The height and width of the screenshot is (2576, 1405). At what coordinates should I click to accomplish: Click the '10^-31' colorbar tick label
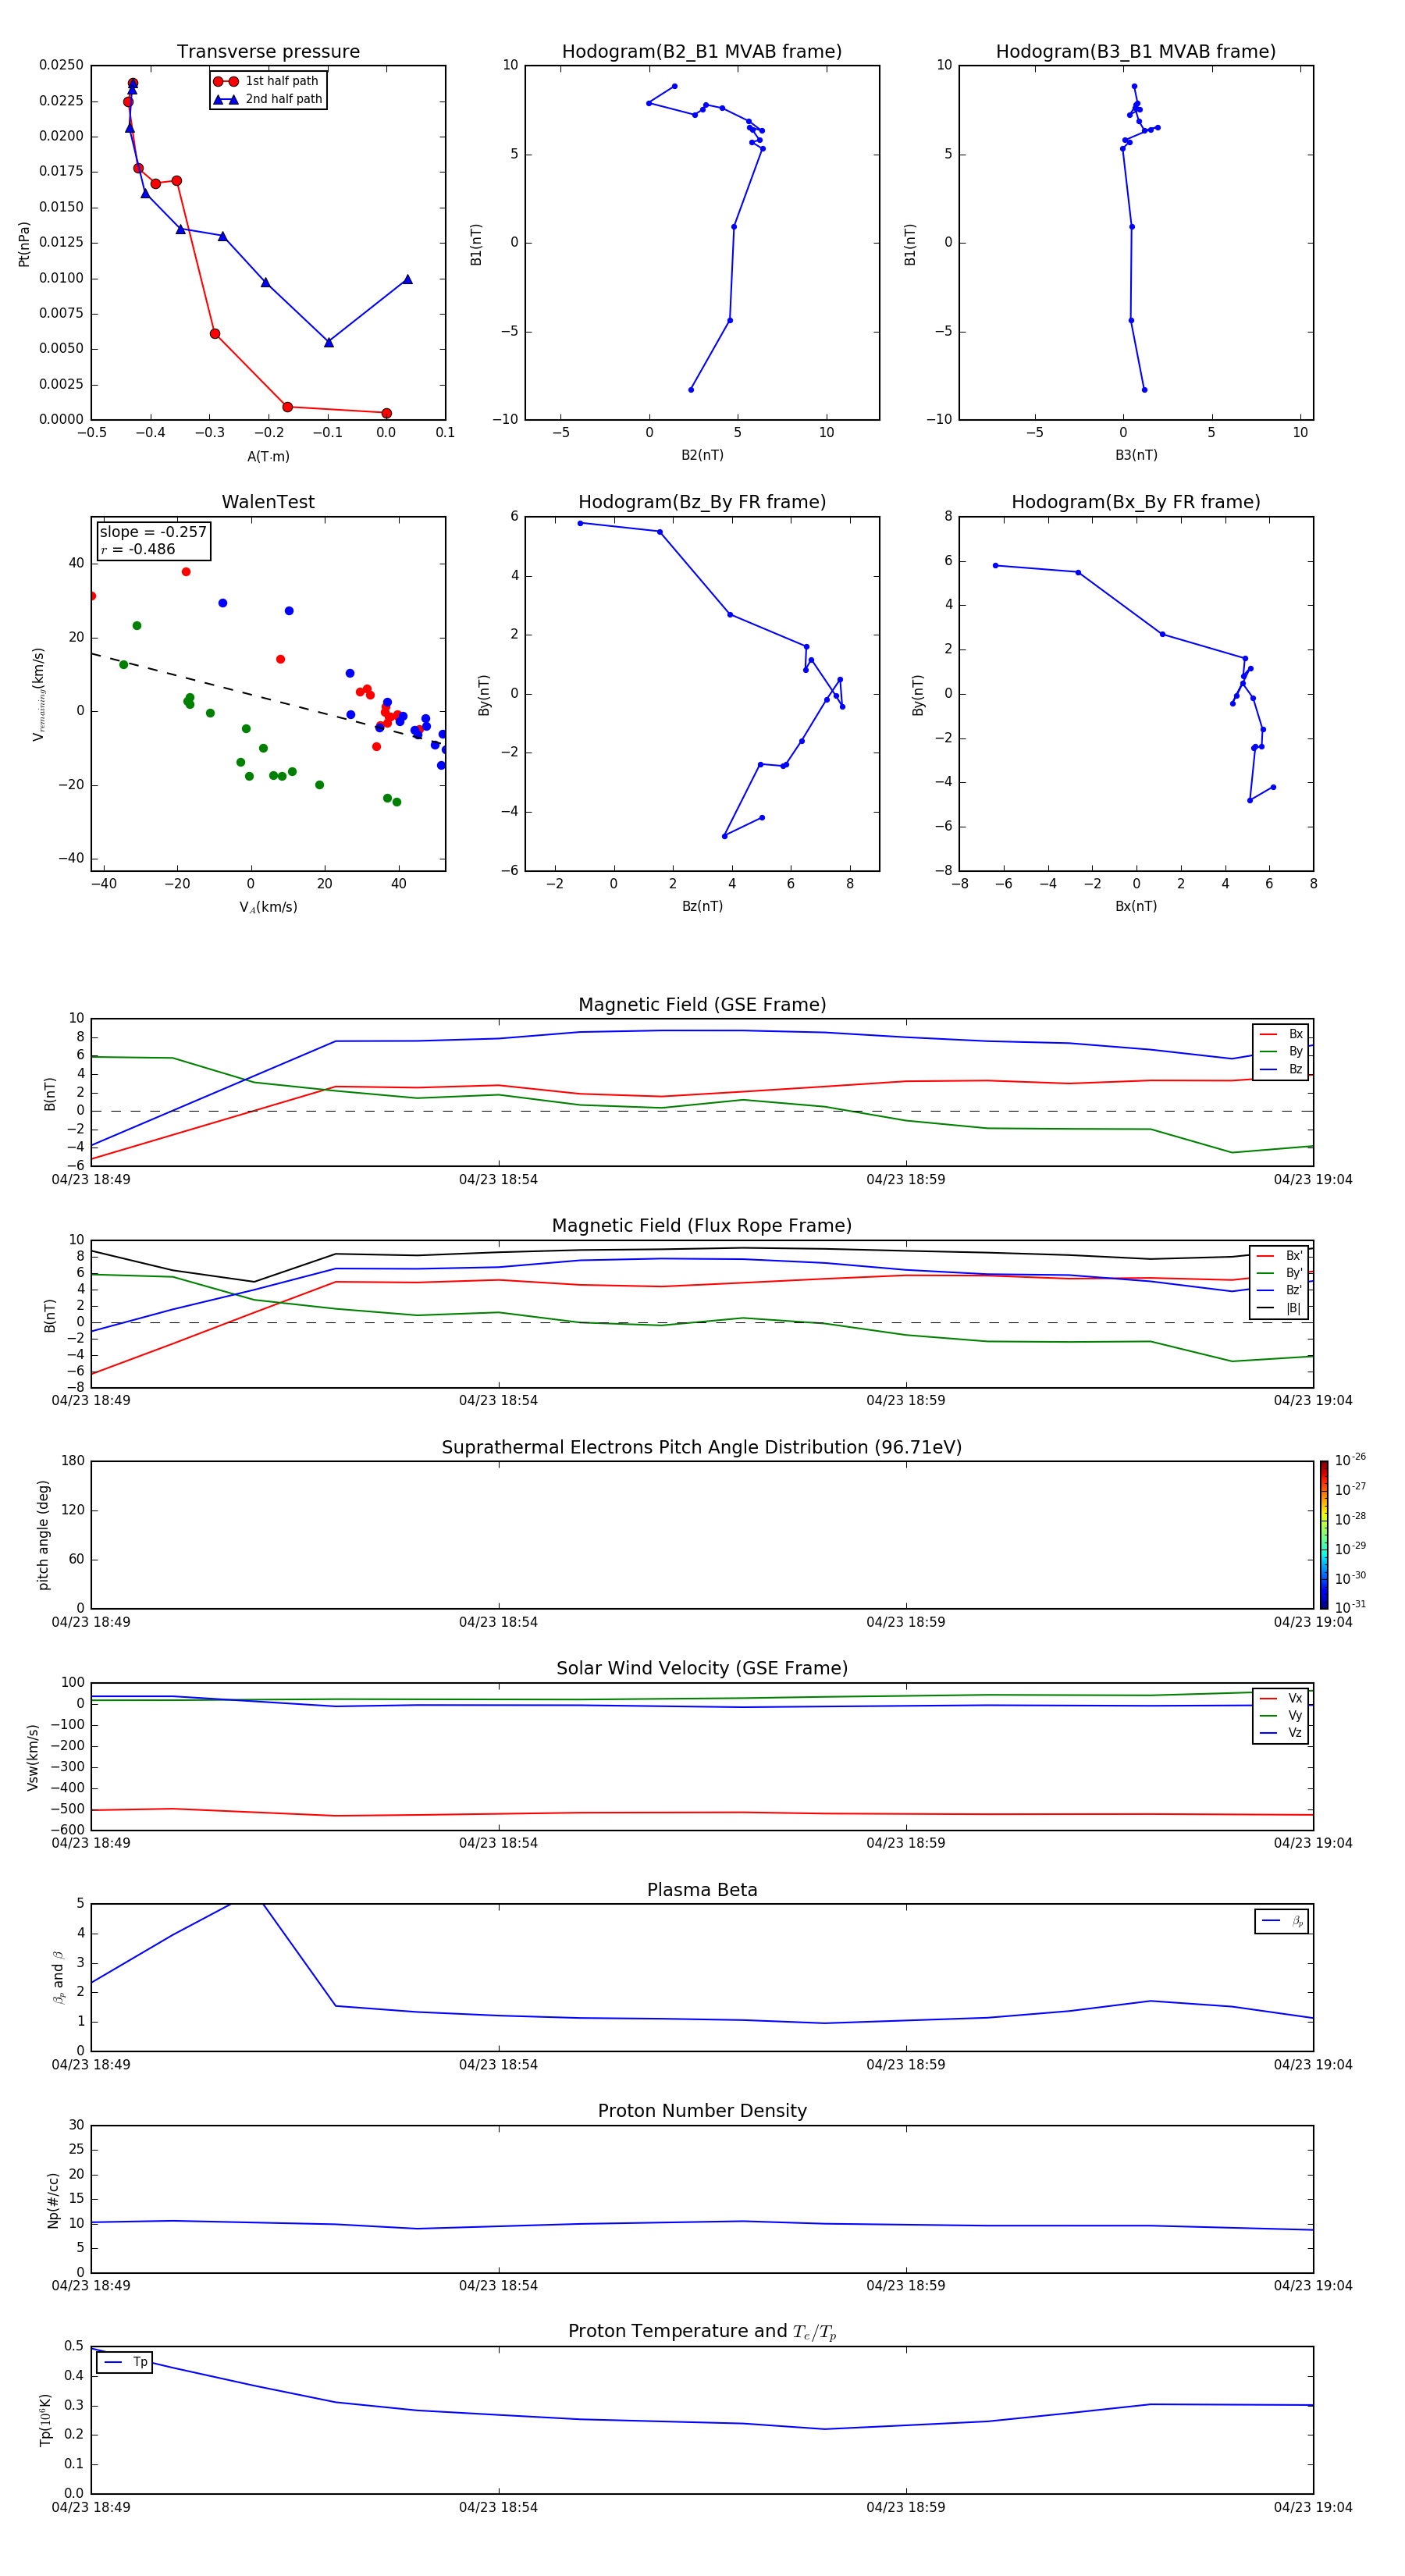[1350, 1607]
